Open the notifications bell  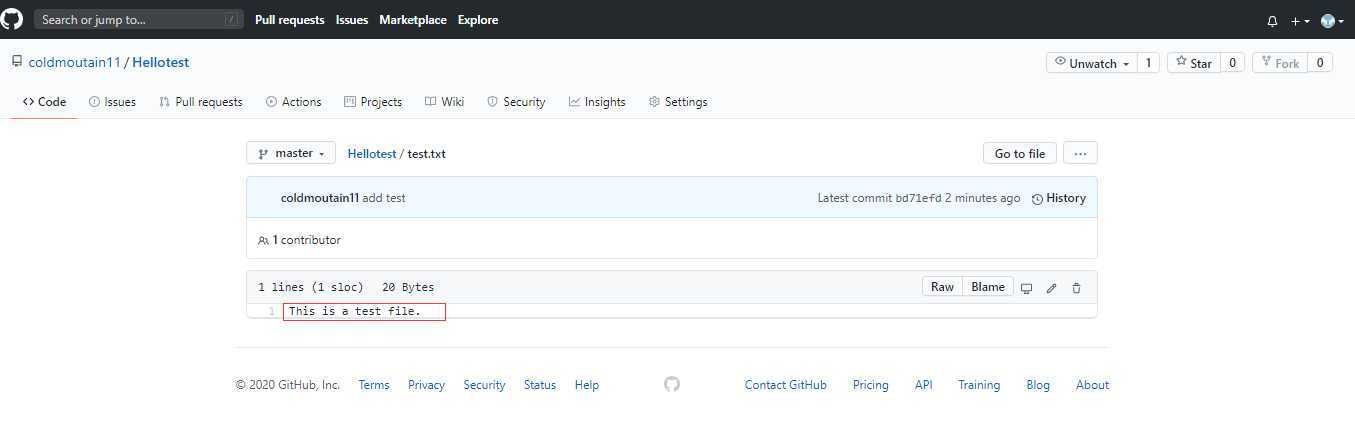(1272, 20)
